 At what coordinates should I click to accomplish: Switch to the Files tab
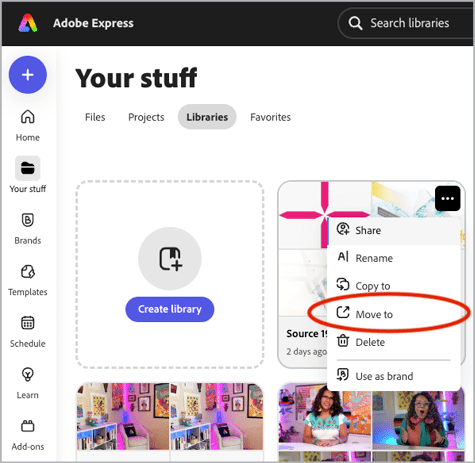[95, 117]
